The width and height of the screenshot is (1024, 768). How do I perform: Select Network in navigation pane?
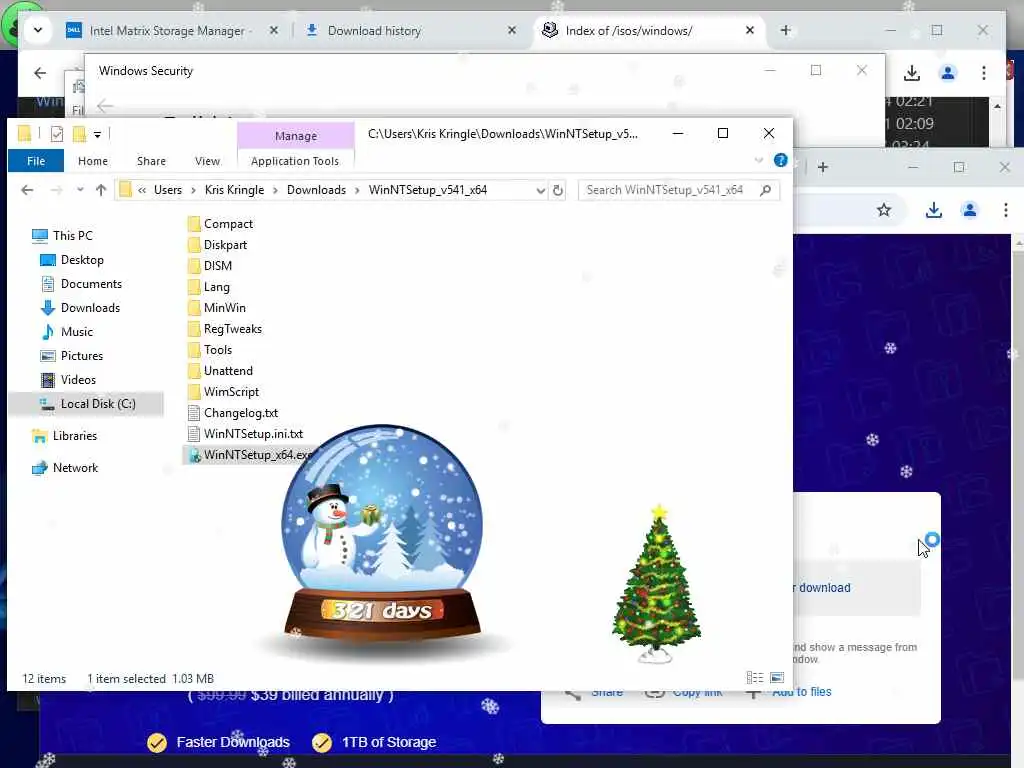click(x=65, y=468)
